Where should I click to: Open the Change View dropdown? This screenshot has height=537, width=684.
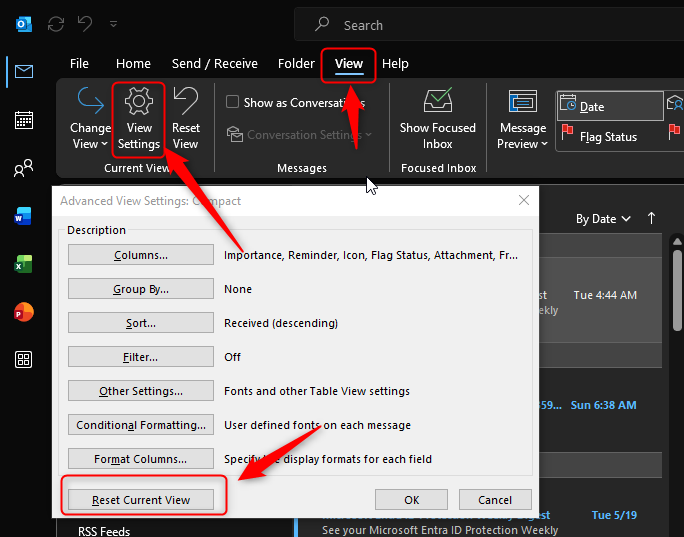(x=90, y=120)
